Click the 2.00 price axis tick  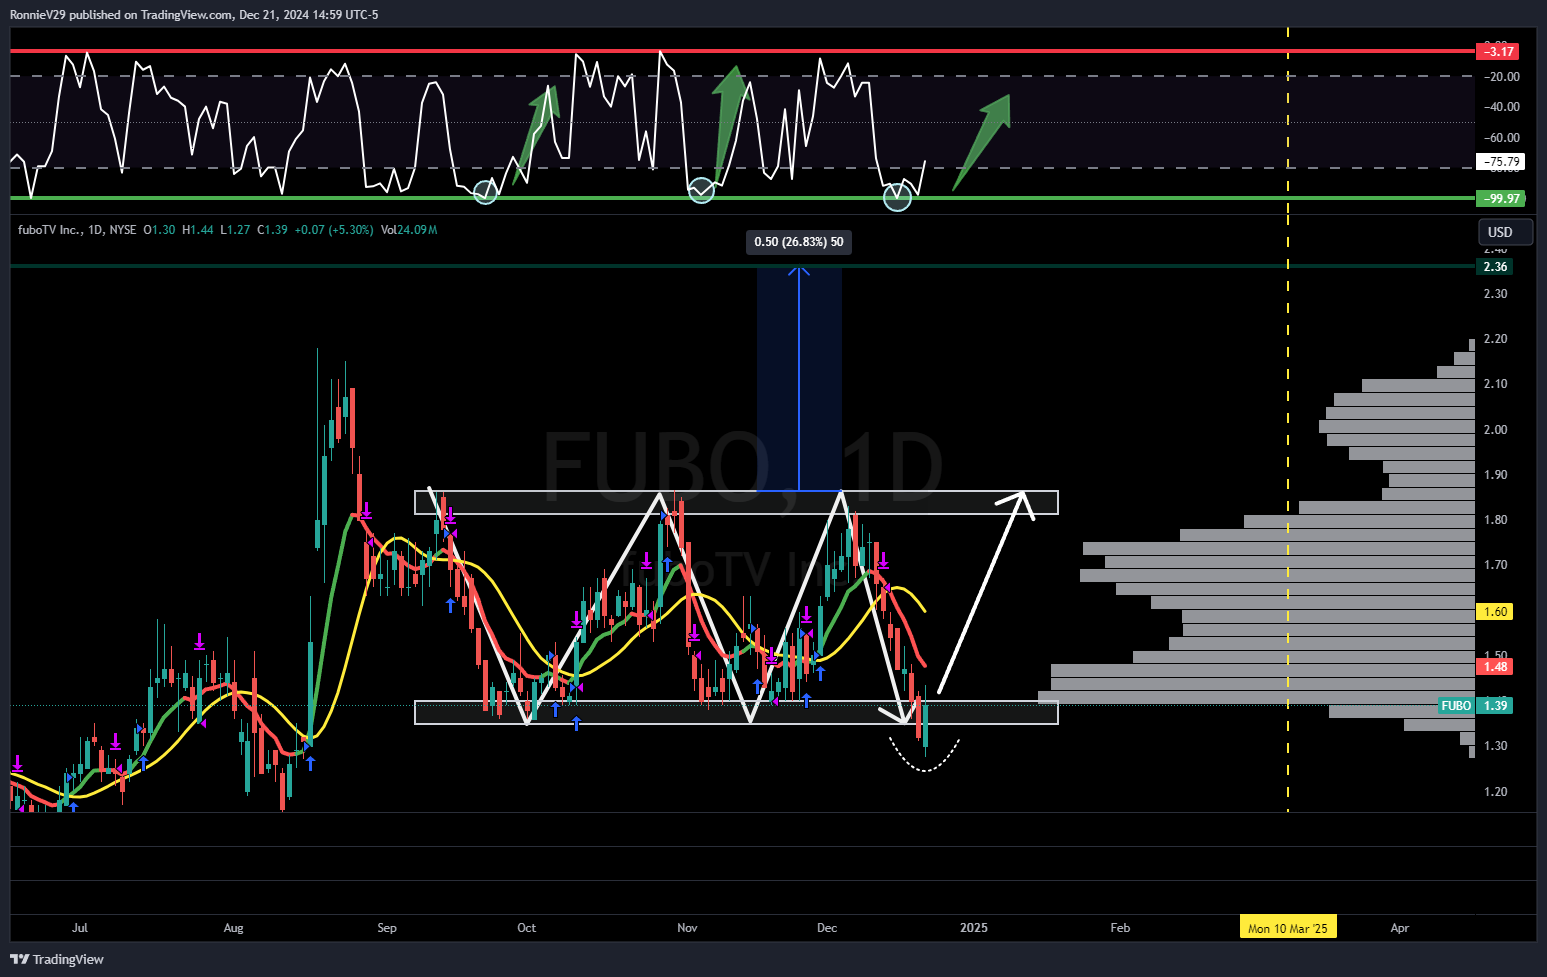point(1495,430)
